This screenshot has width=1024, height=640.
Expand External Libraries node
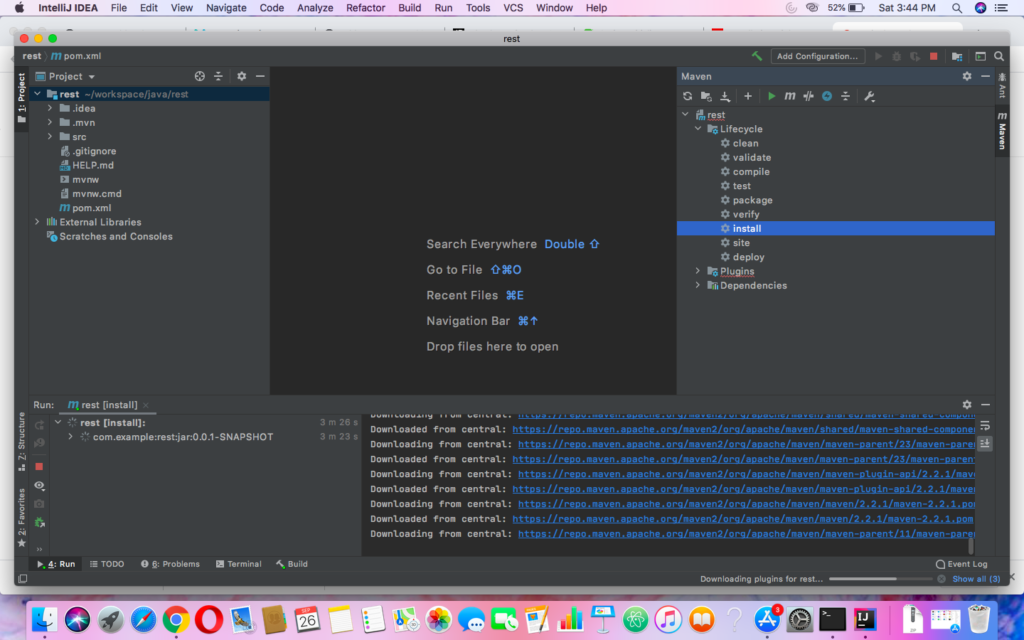point(37,222)
